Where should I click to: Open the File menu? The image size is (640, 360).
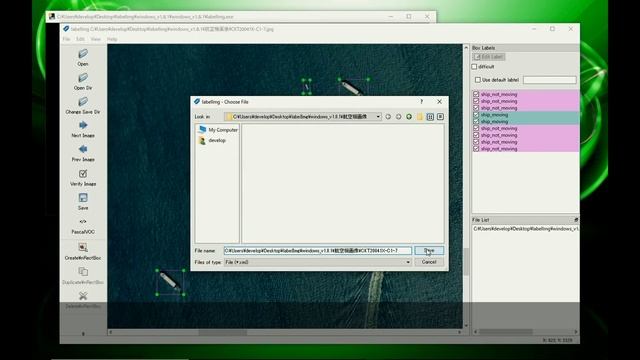point(67,39)
